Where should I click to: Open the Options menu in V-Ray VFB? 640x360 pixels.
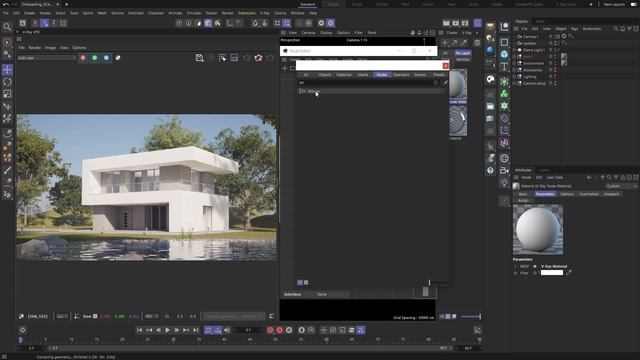79,48
